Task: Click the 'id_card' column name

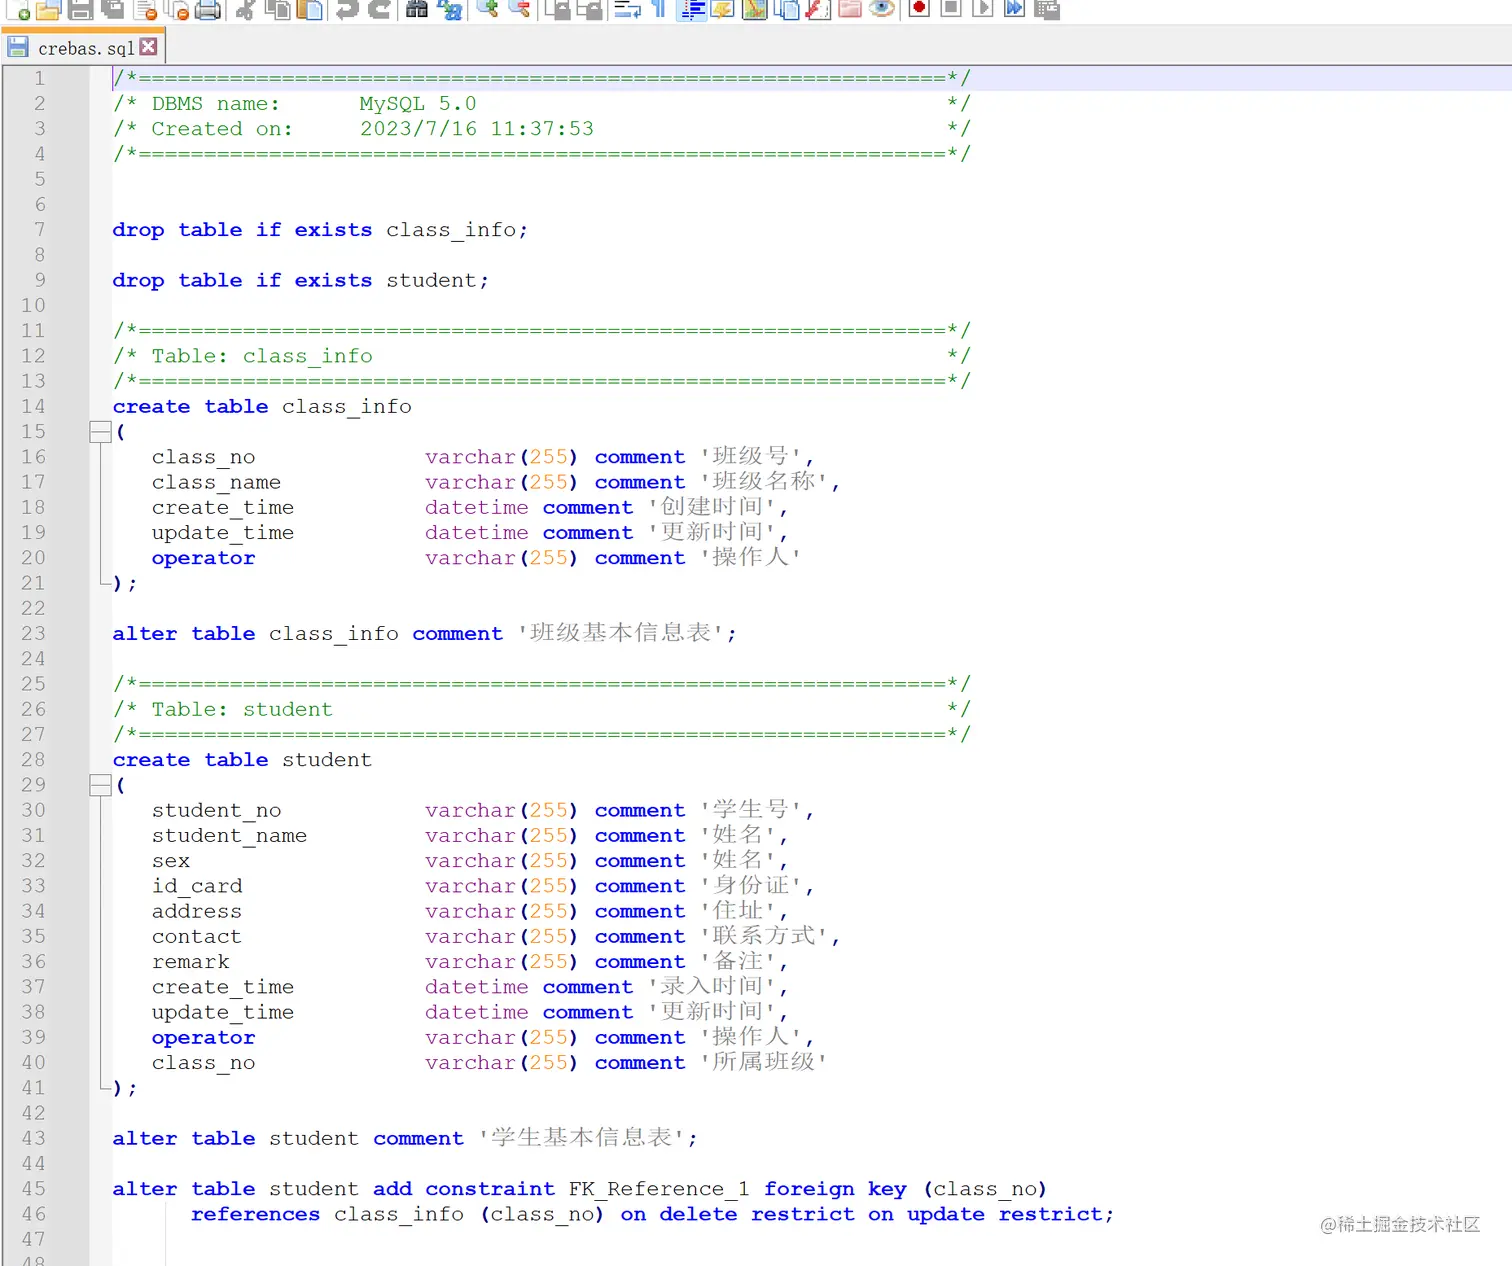Action: (x=197, y=886)
